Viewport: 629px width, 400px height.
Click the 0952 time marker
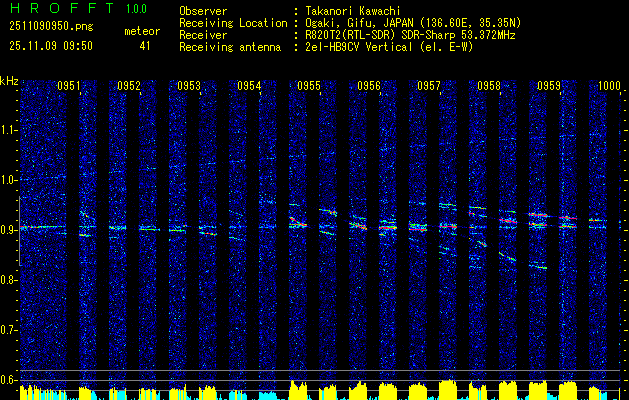pos(129,86)
